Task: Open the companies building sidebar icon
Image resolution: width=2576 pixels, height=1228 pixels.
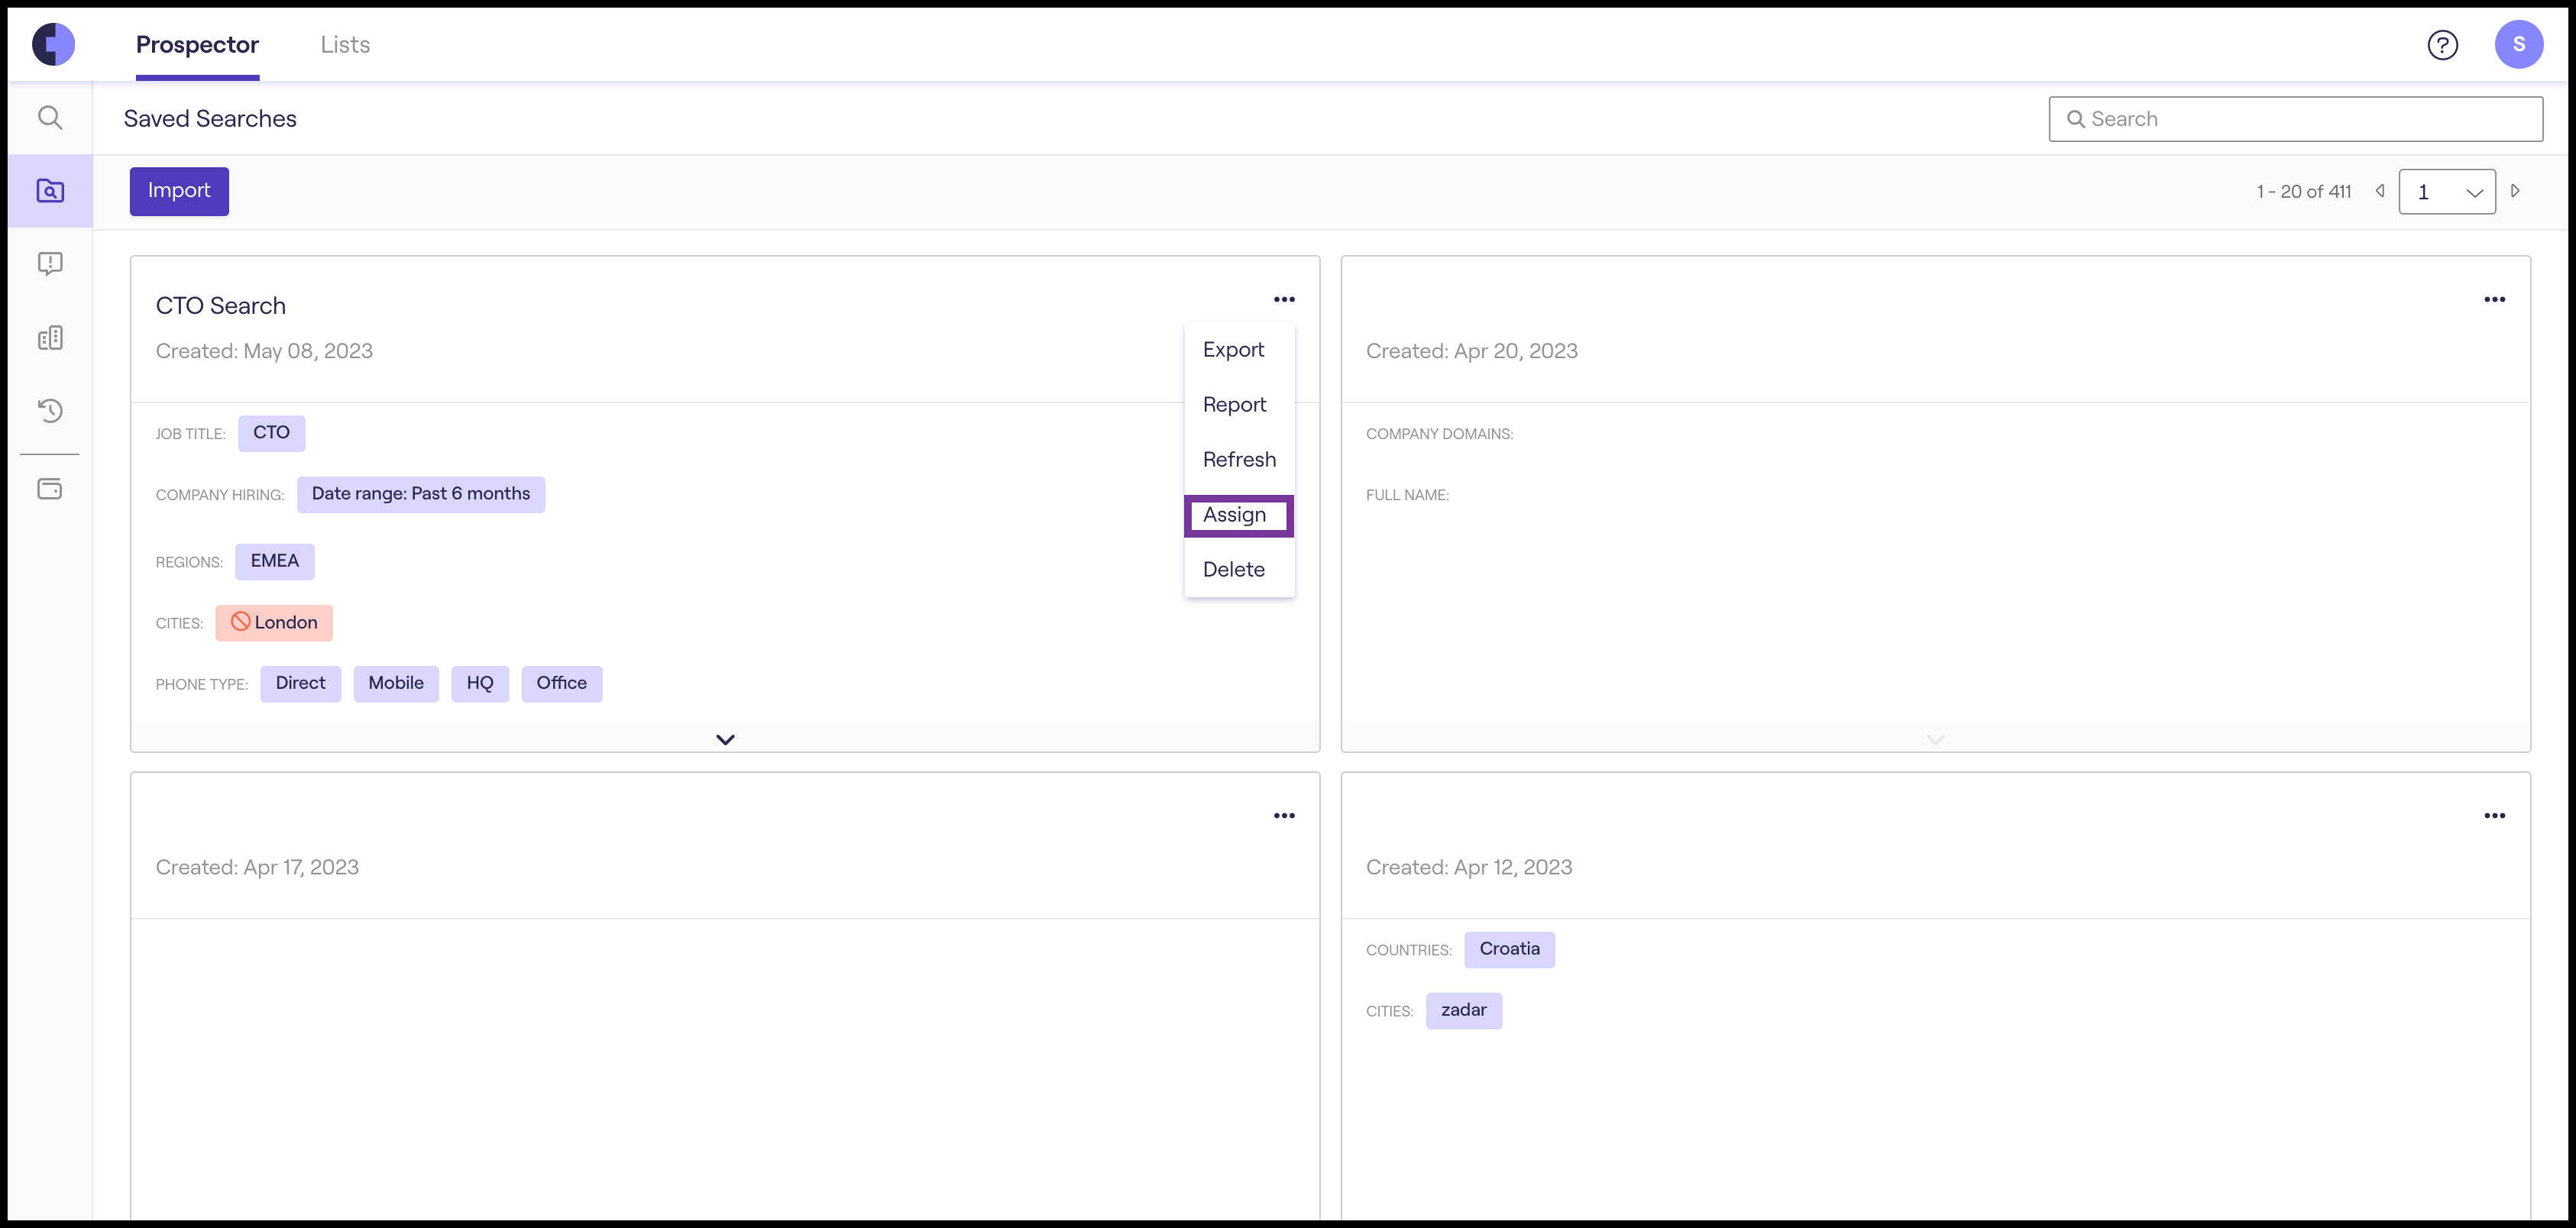Action: click(50, 338)
